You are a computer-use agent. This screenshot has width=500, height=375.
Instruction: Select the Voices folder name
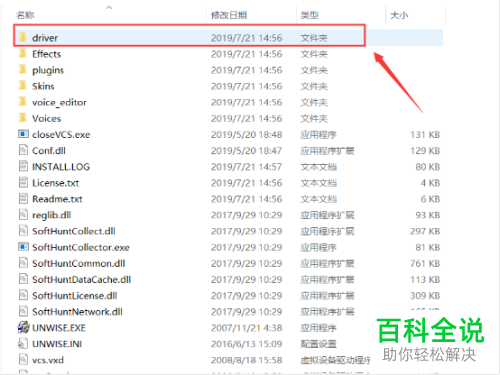coord(47,118)
